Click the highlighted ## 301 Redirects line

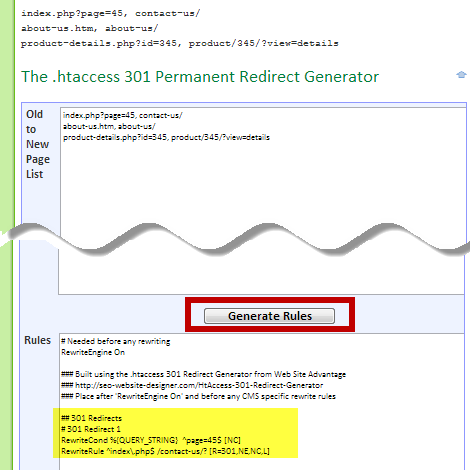tap(92, 418)
